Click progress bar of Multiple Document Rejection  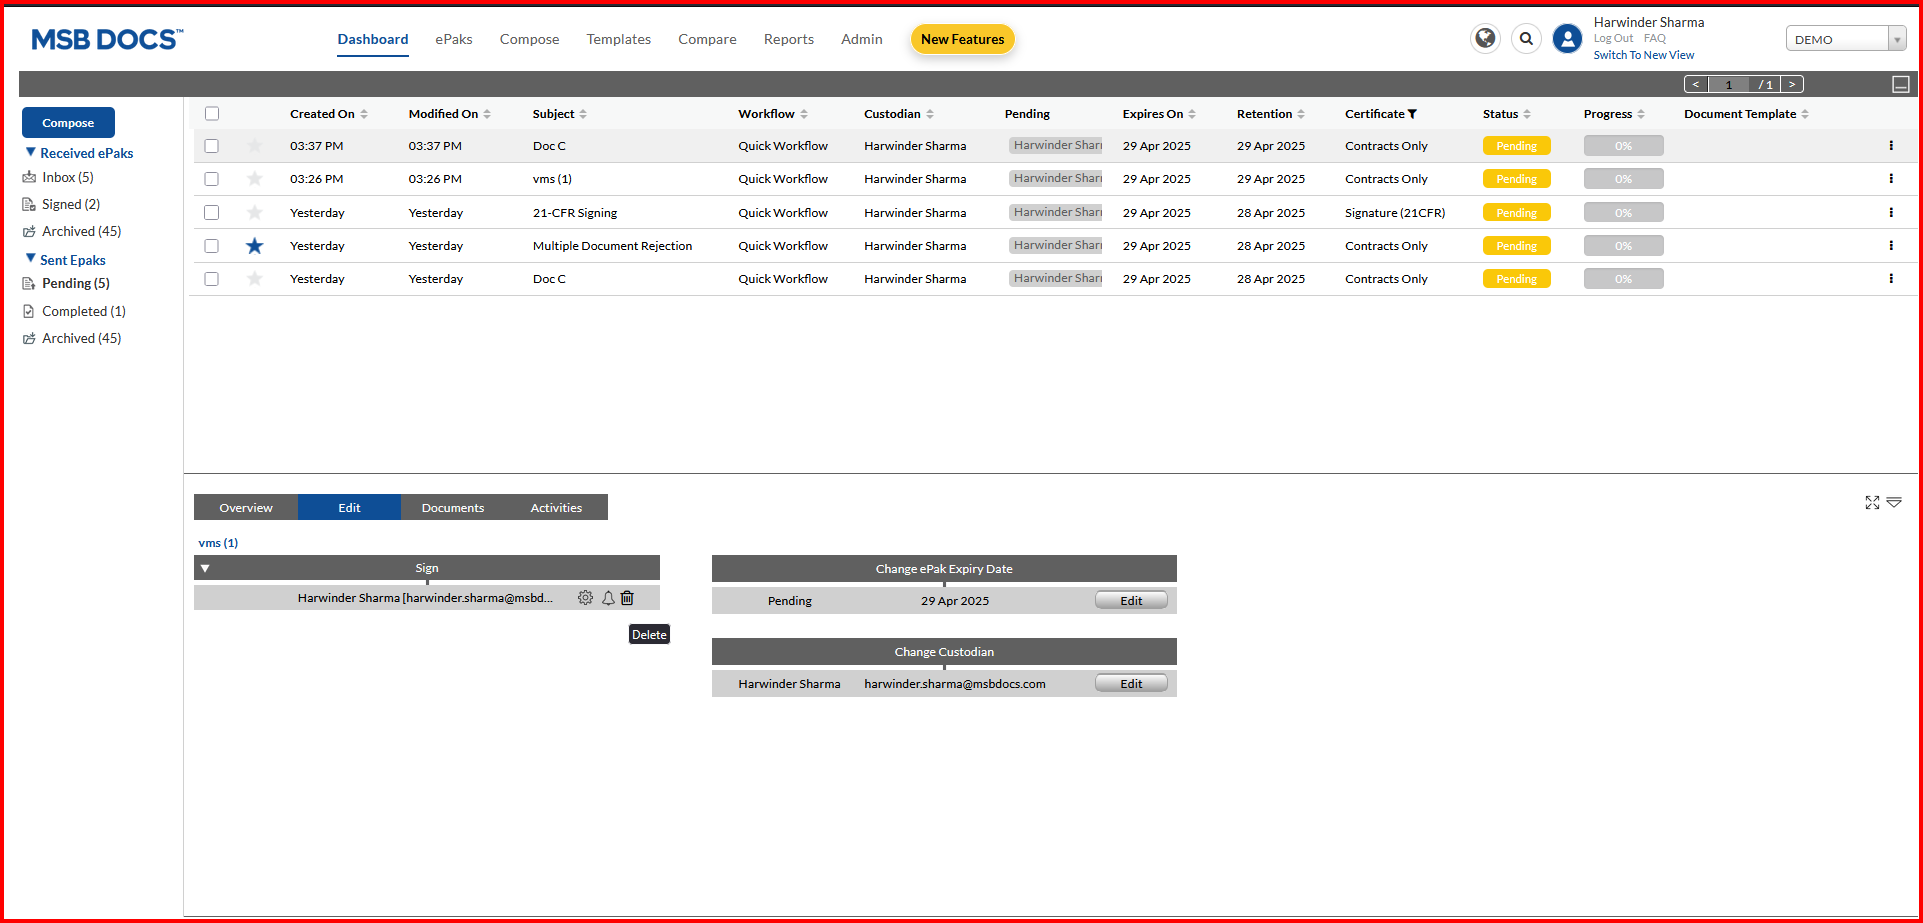point(1623,246)
